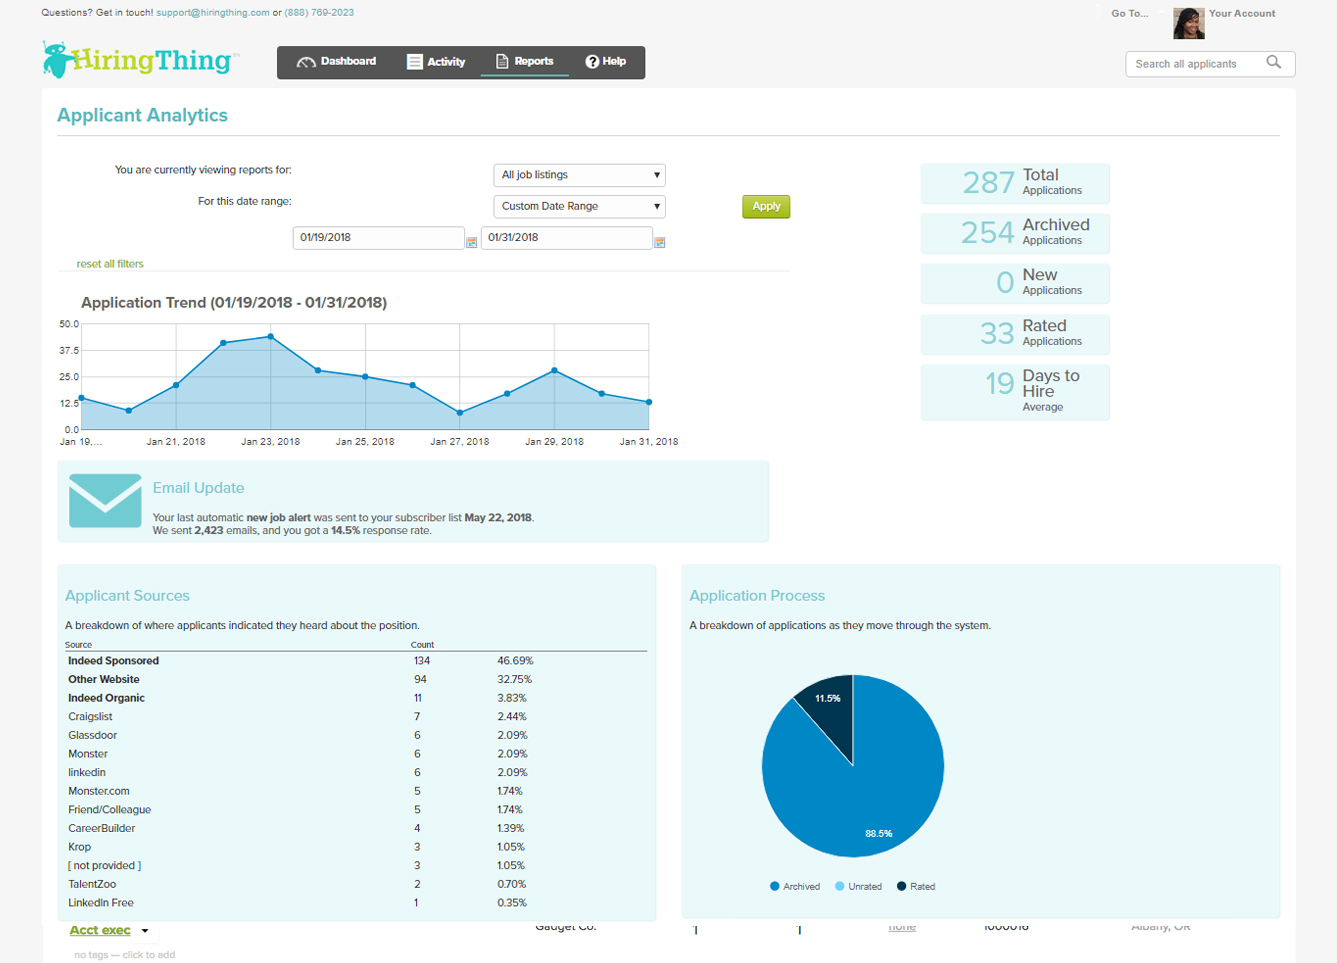This screenshot has width=1337, height=963.
Task: Click the envelope Email Update icon
Action: 105,500
